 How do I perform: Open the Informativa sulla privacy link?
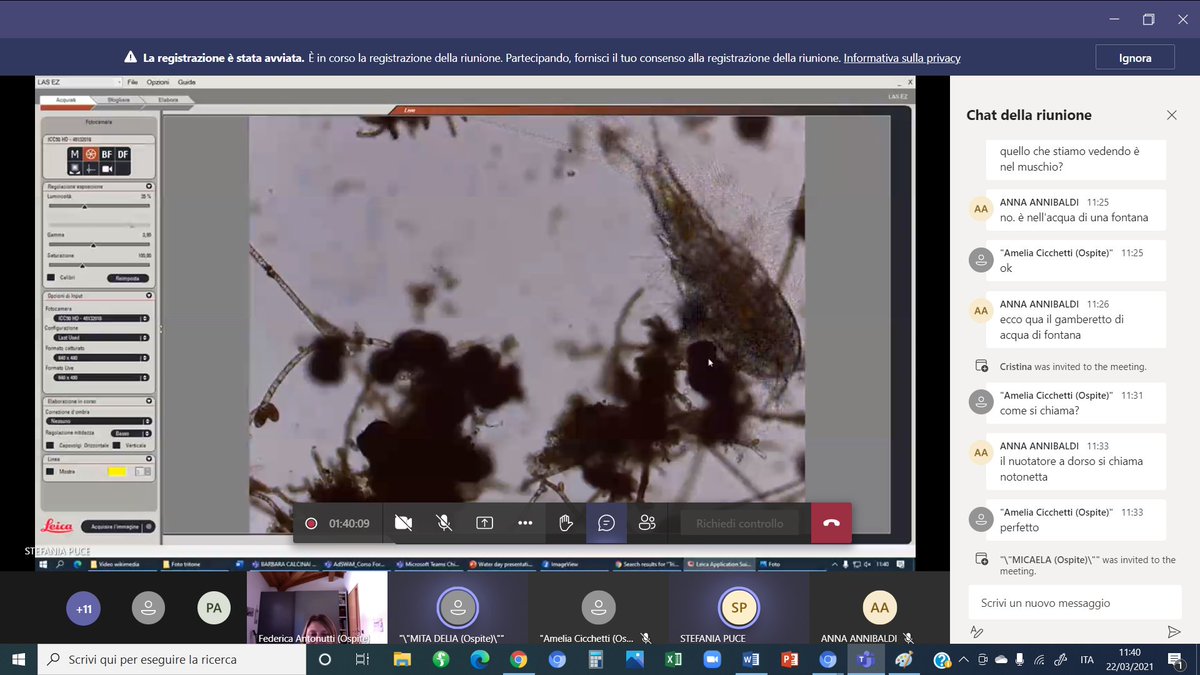click(902, 58)
